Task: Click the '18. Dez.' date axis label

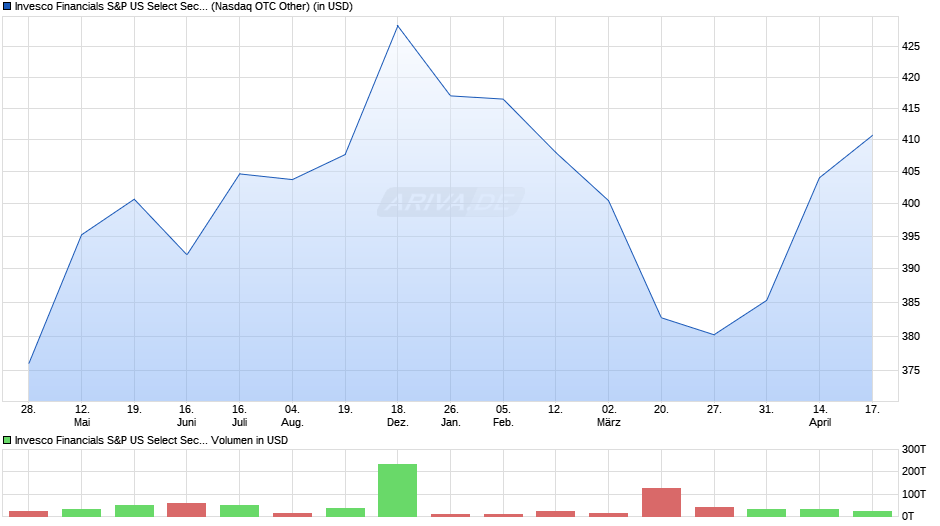Action: pos(397,416)
